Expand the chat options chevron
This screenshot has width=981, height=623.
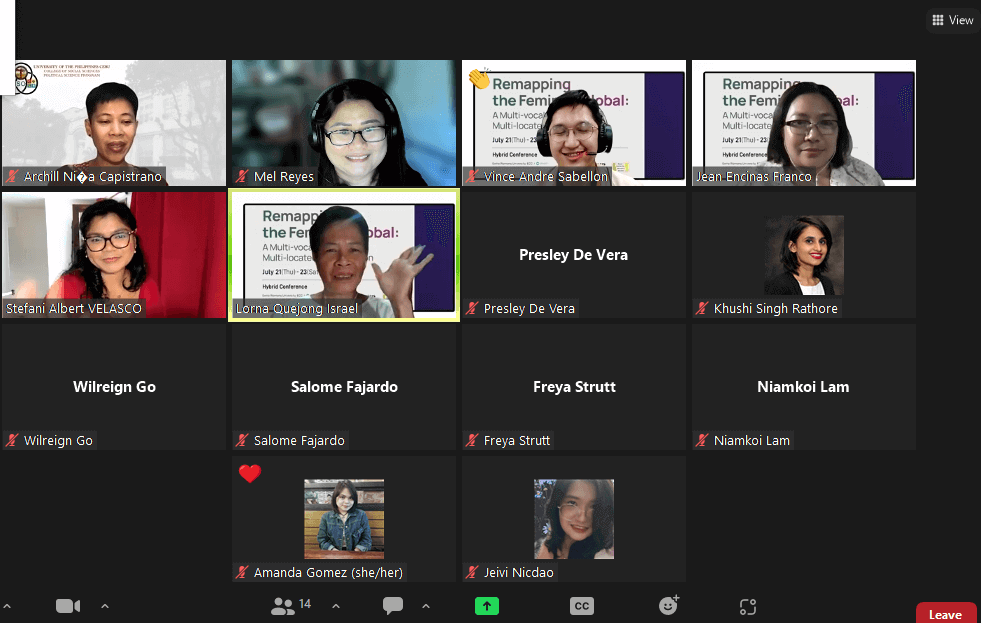pos(426,606)
